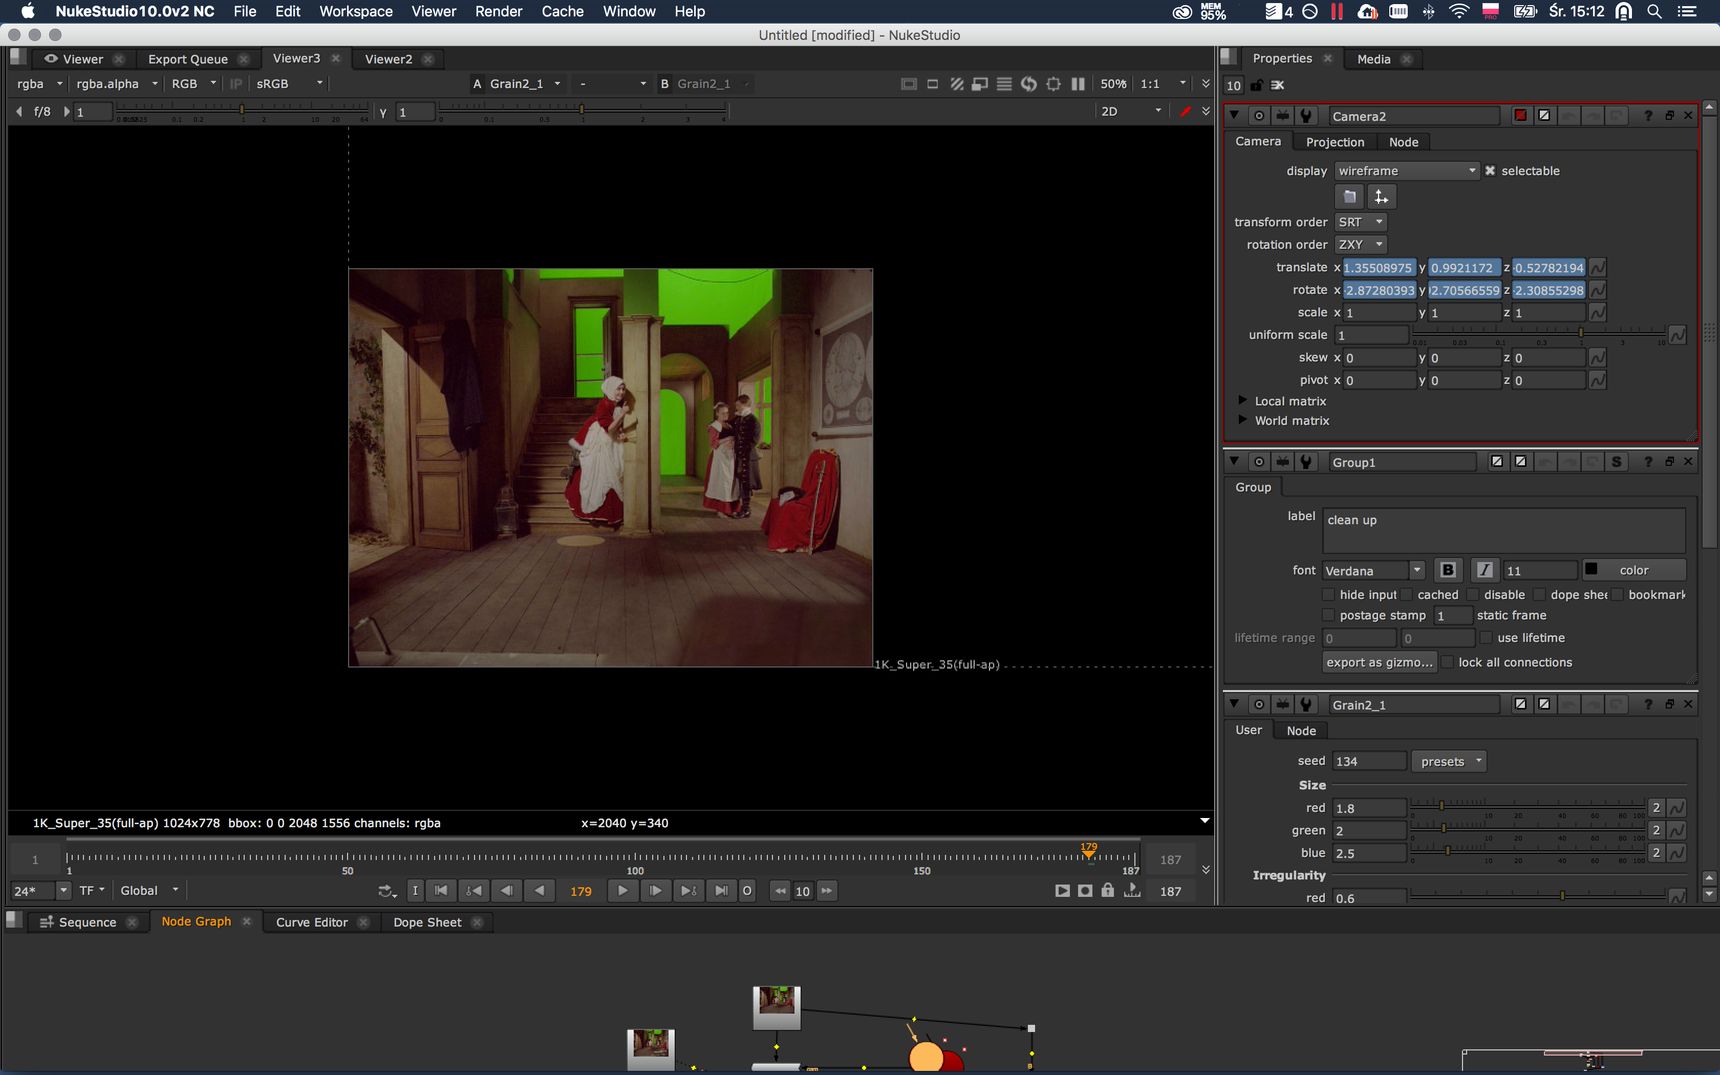The height and width of the screenshot is (1075, 1720).
Task: Click export as gizmo button
Action: (x=1379, y=663)
